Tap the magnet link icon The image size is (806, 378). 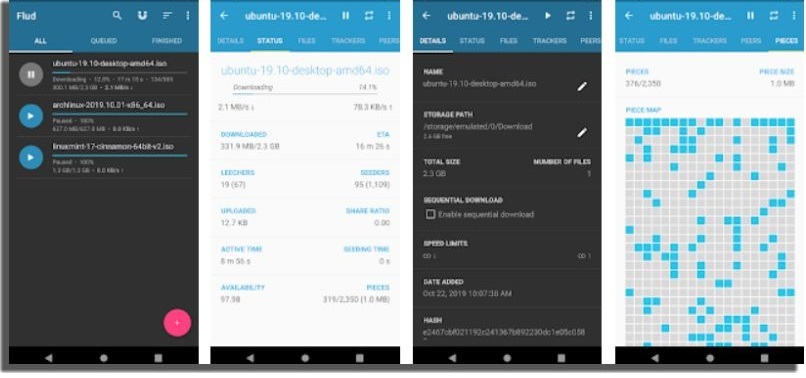coord(142,15)
